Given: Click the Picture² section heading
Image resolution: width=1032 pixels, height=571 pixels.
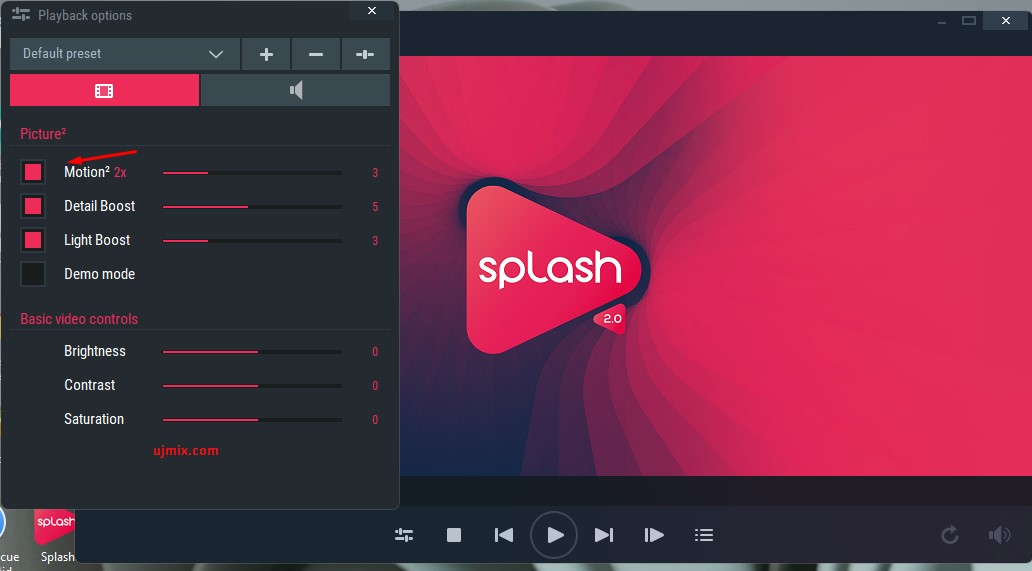Looking at the screenshot, I should 43,134.
